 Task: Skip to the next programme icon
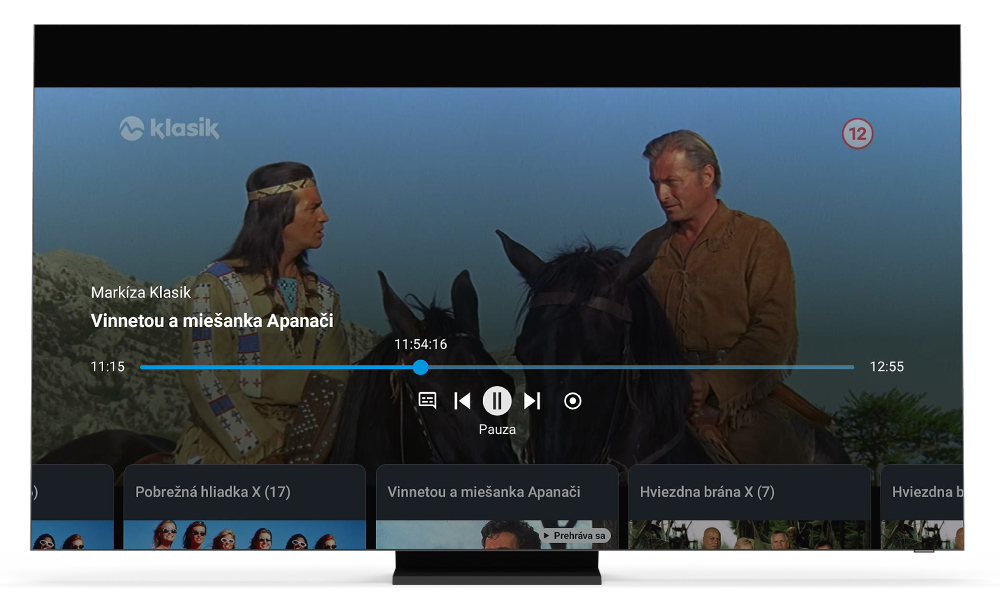tap(532, 400)
